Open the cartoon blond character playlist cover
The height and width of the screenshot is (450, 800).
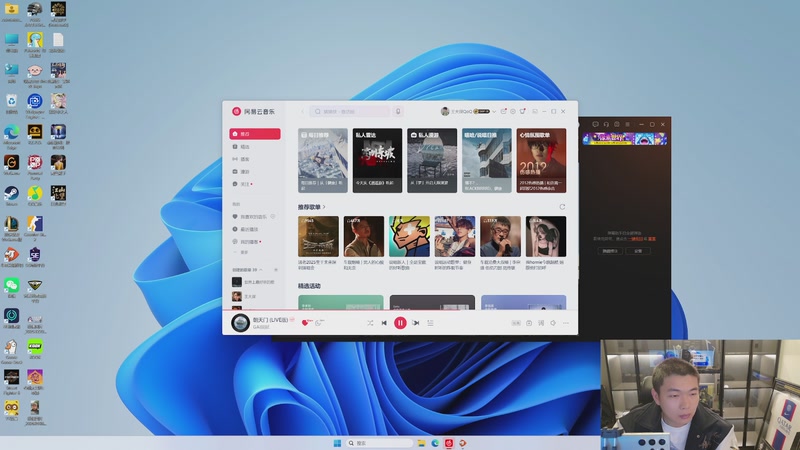[409, 236]
